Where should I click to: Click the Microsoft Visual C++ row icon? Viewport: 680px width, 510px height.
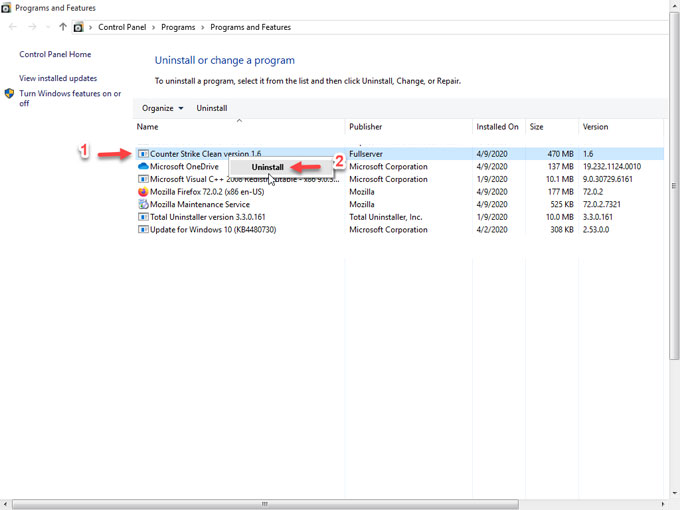[x=143, y=179]
